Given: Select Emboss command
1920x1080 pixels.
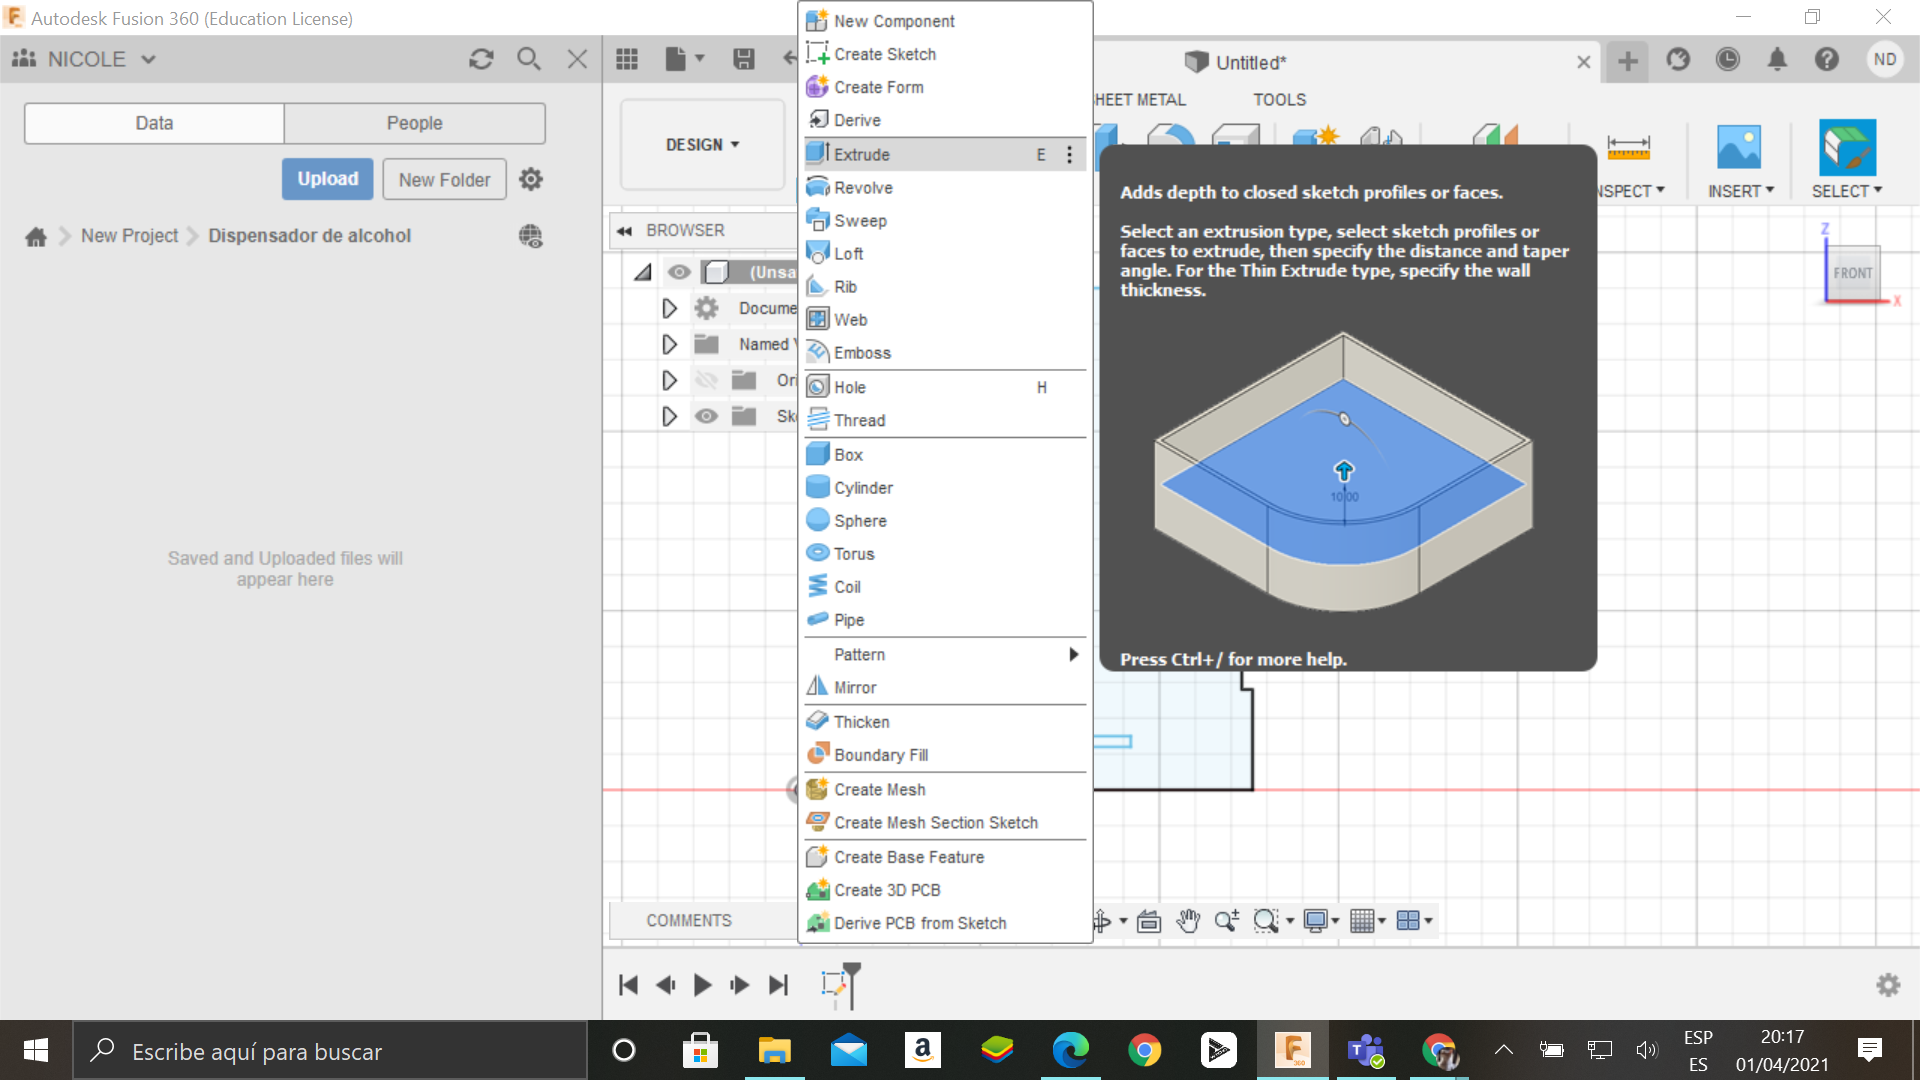Looking at the screenshot, I should tap(944, 353).
